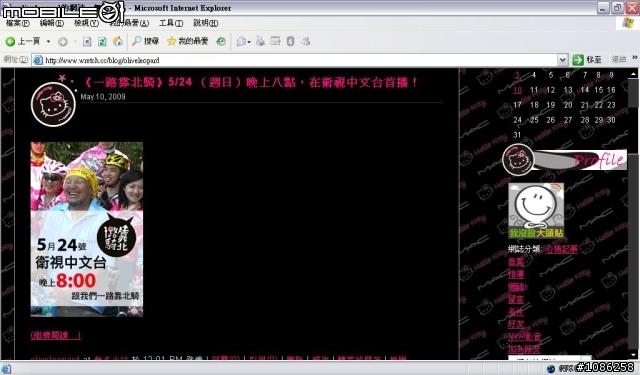Expand the address bar dropdown list
The height and width of the screenshot is (375, 640).
pyautogui.click(x=563, y=60)
